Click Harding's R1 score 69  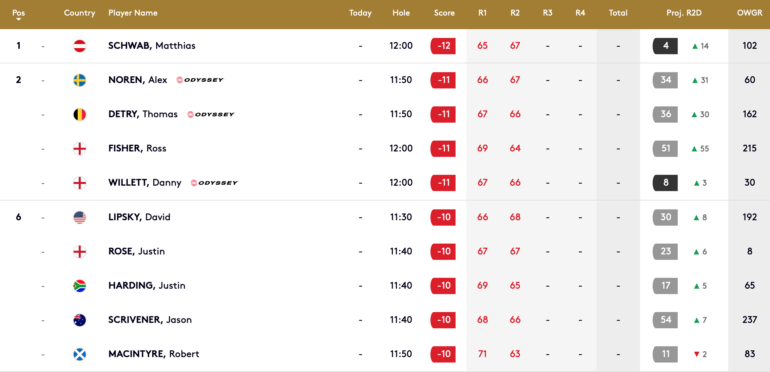click(483, 286)
